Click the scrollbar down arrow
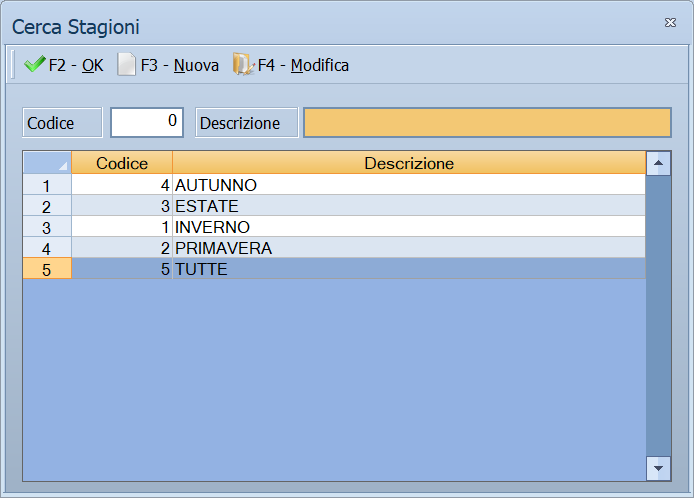The width and height of the screenshot is (694, 498). (658, 468)
